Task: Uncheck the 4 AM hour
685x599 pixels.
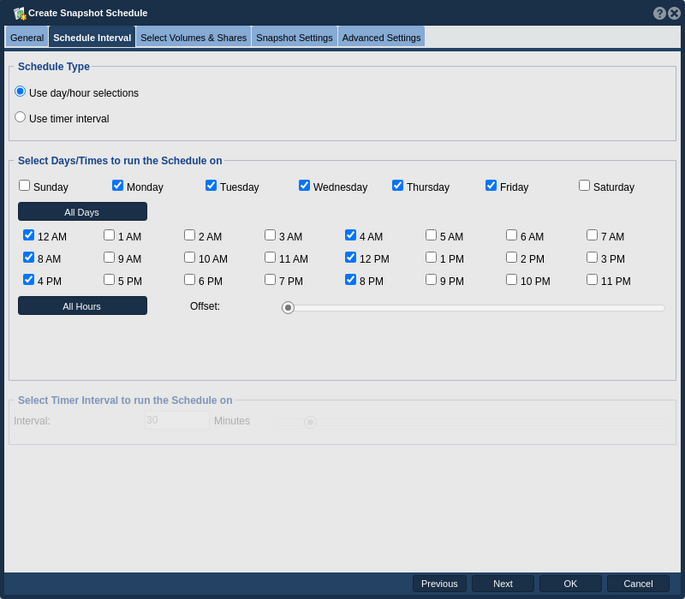Action: pyautogui.click(x=351, y=235)
